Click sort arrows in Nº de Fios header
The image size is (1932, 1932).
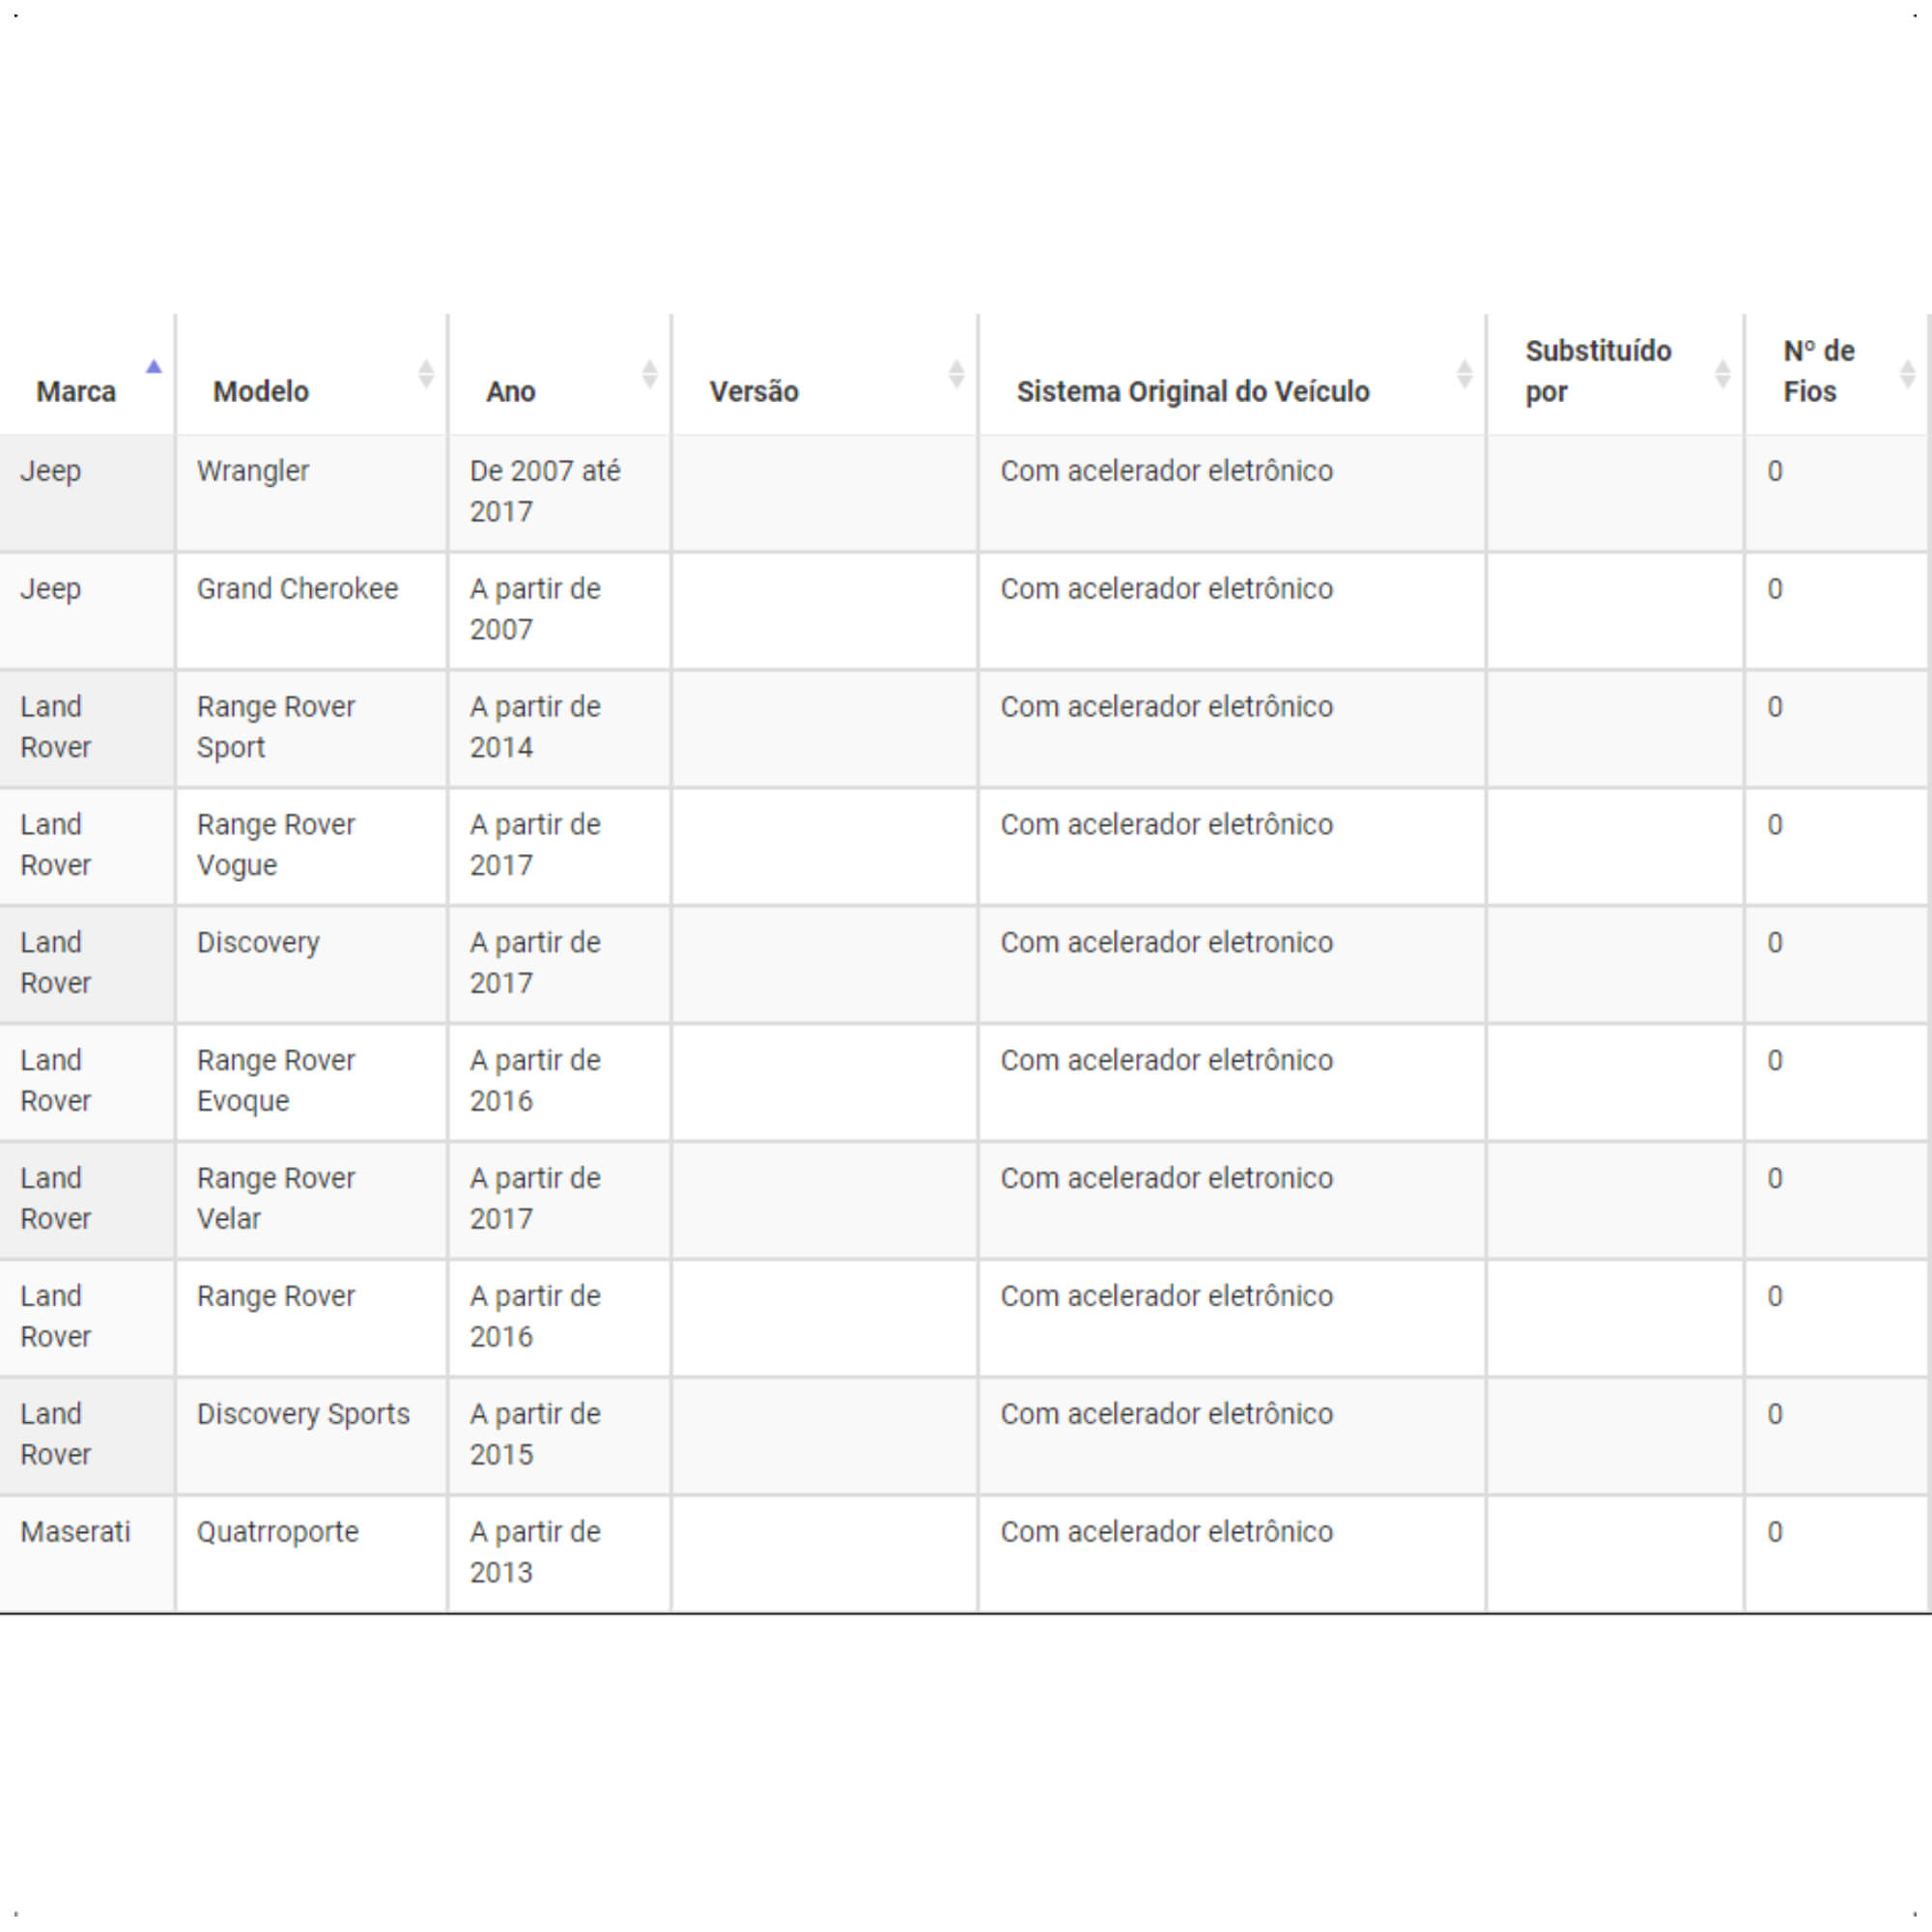[1908, 374]
